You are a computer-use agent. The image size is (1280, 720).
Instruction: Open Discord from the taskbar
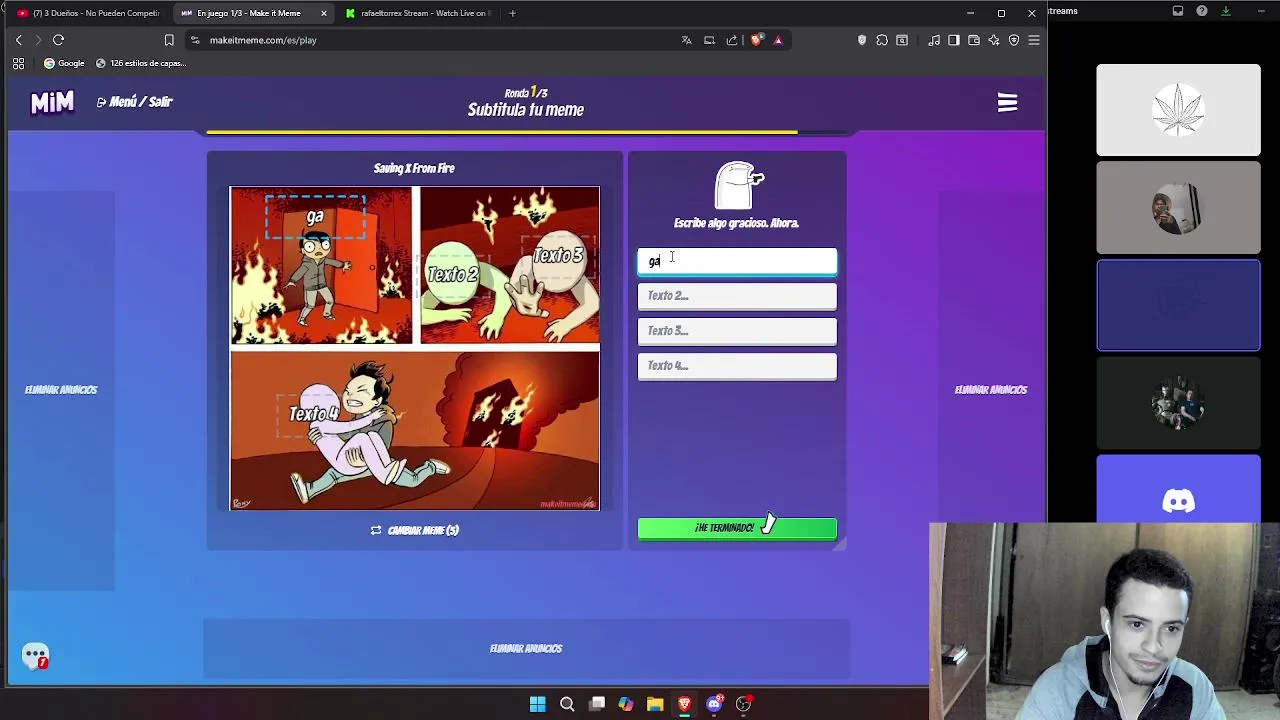click(714, 704)
